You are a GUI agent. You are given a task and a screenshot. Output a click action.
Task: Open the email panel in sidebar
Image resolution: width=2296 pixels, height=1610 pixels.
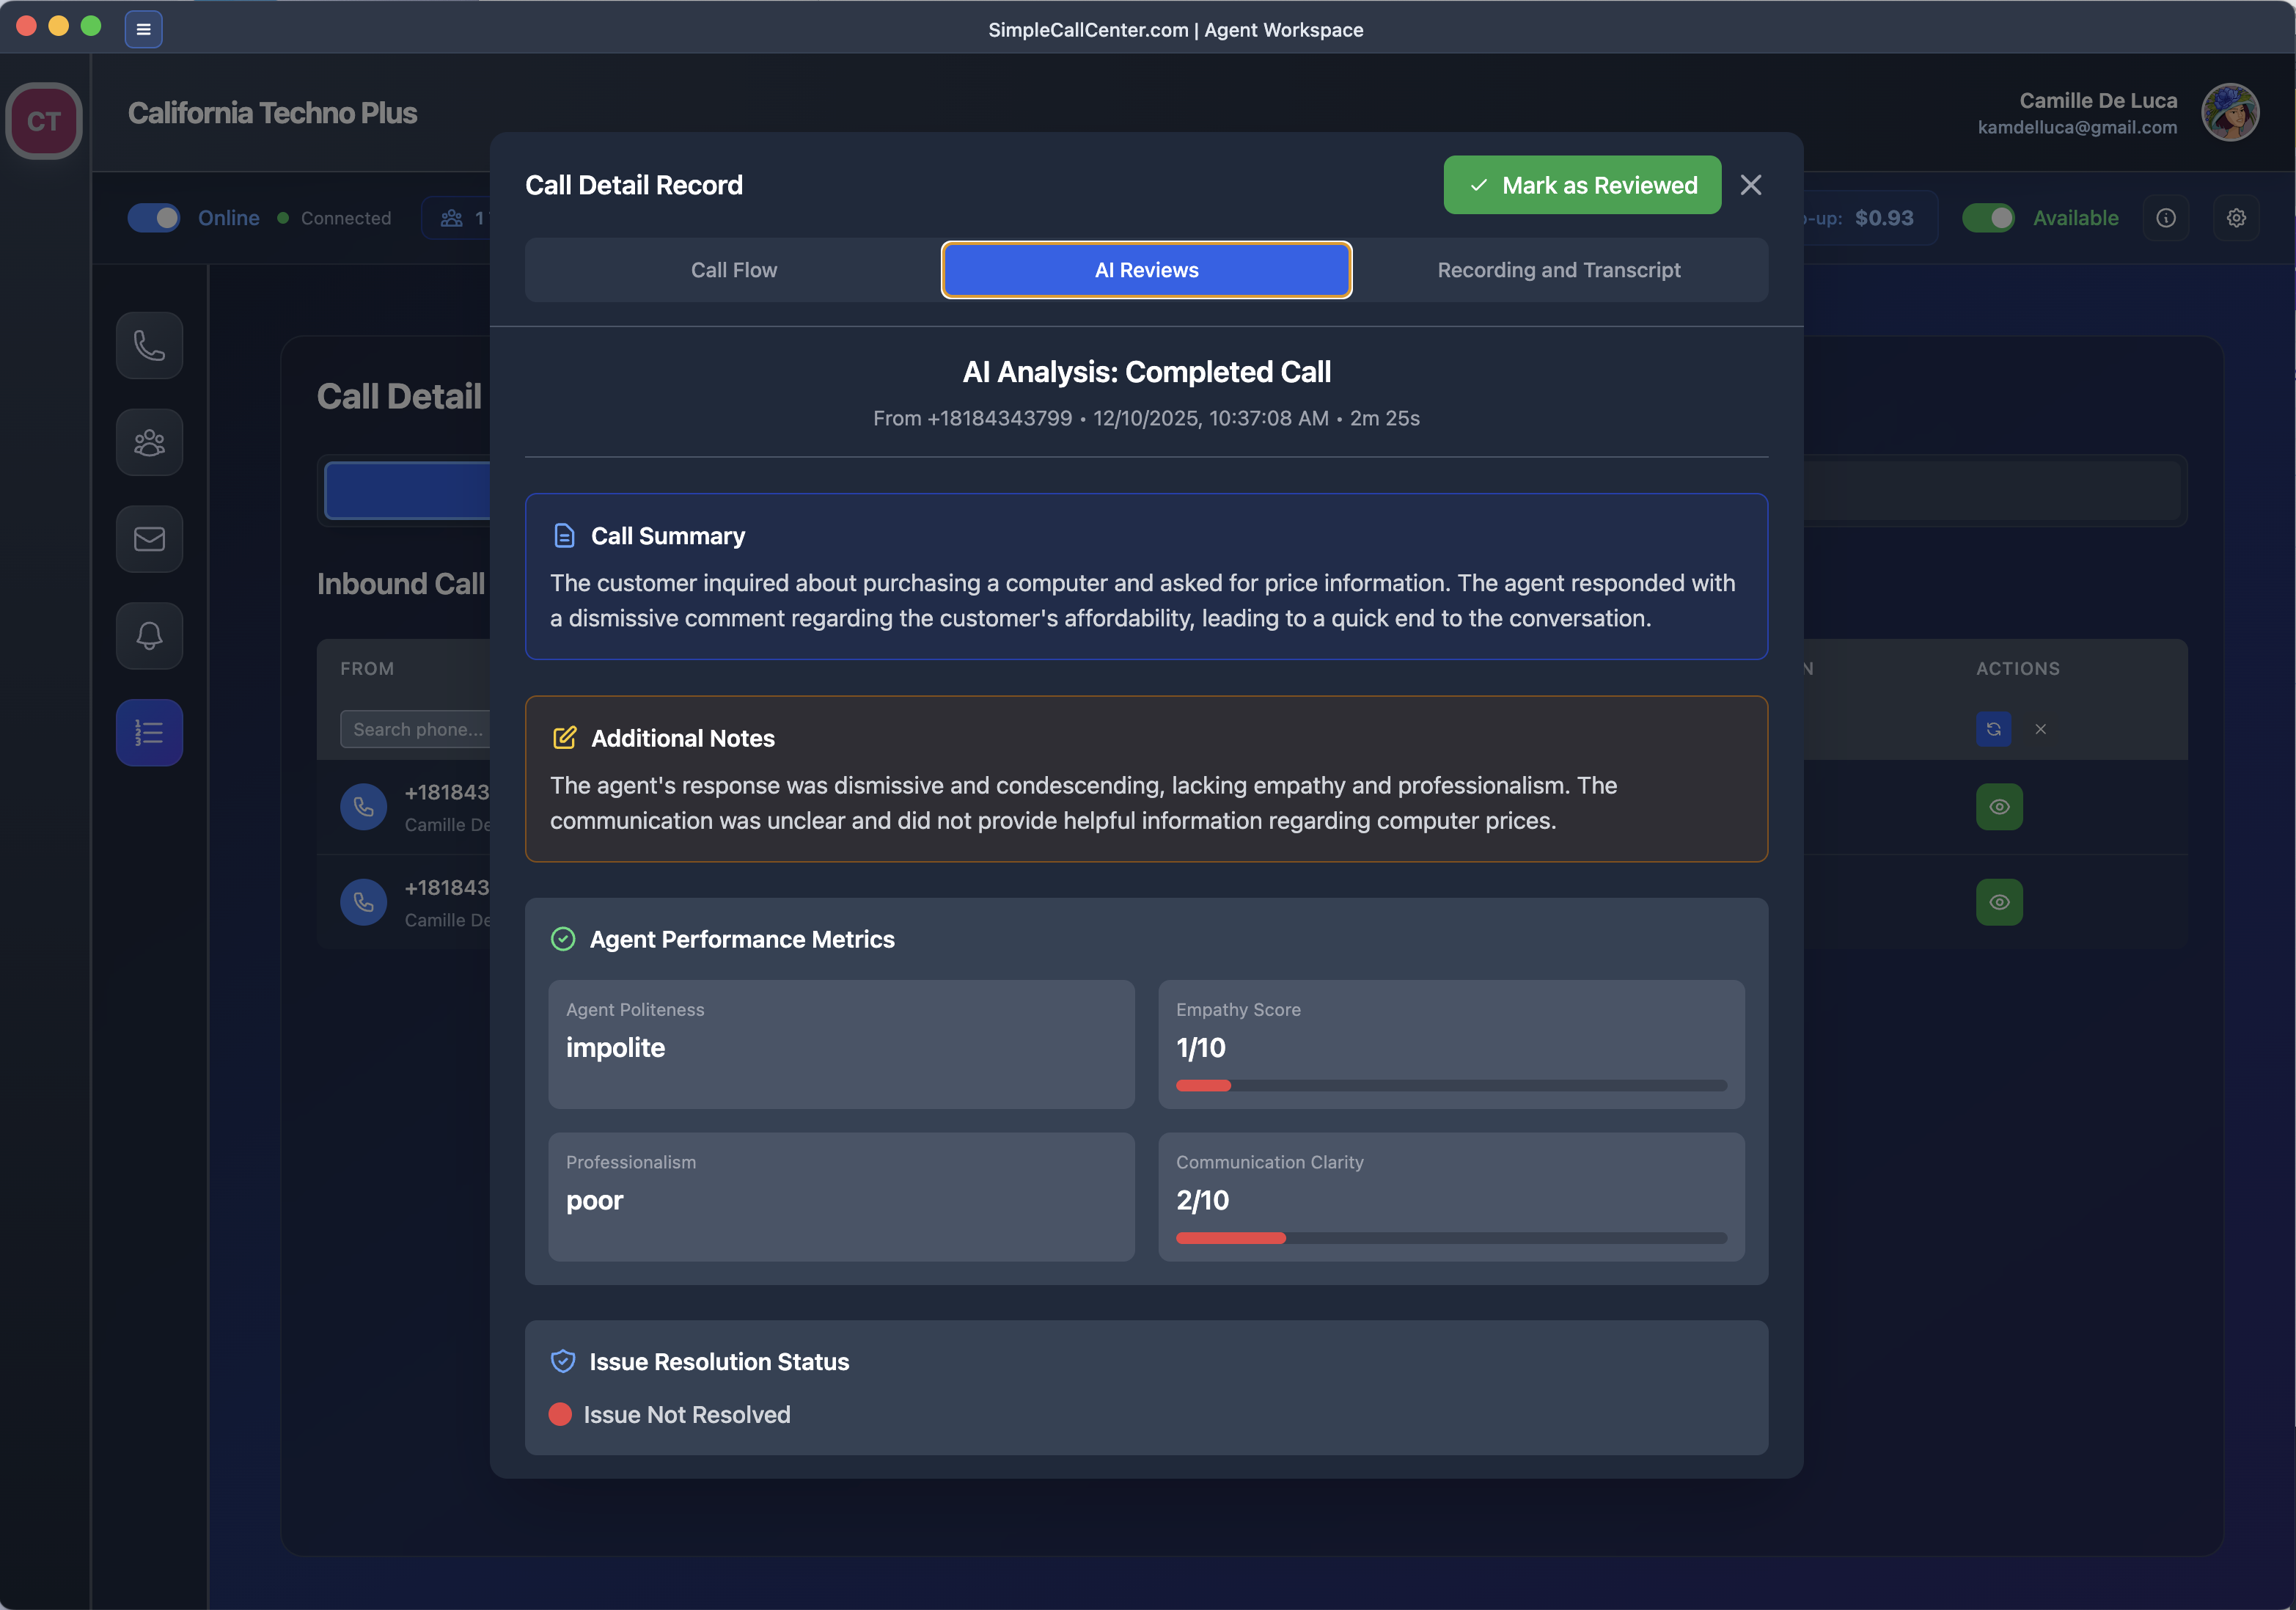pos(149,539)
